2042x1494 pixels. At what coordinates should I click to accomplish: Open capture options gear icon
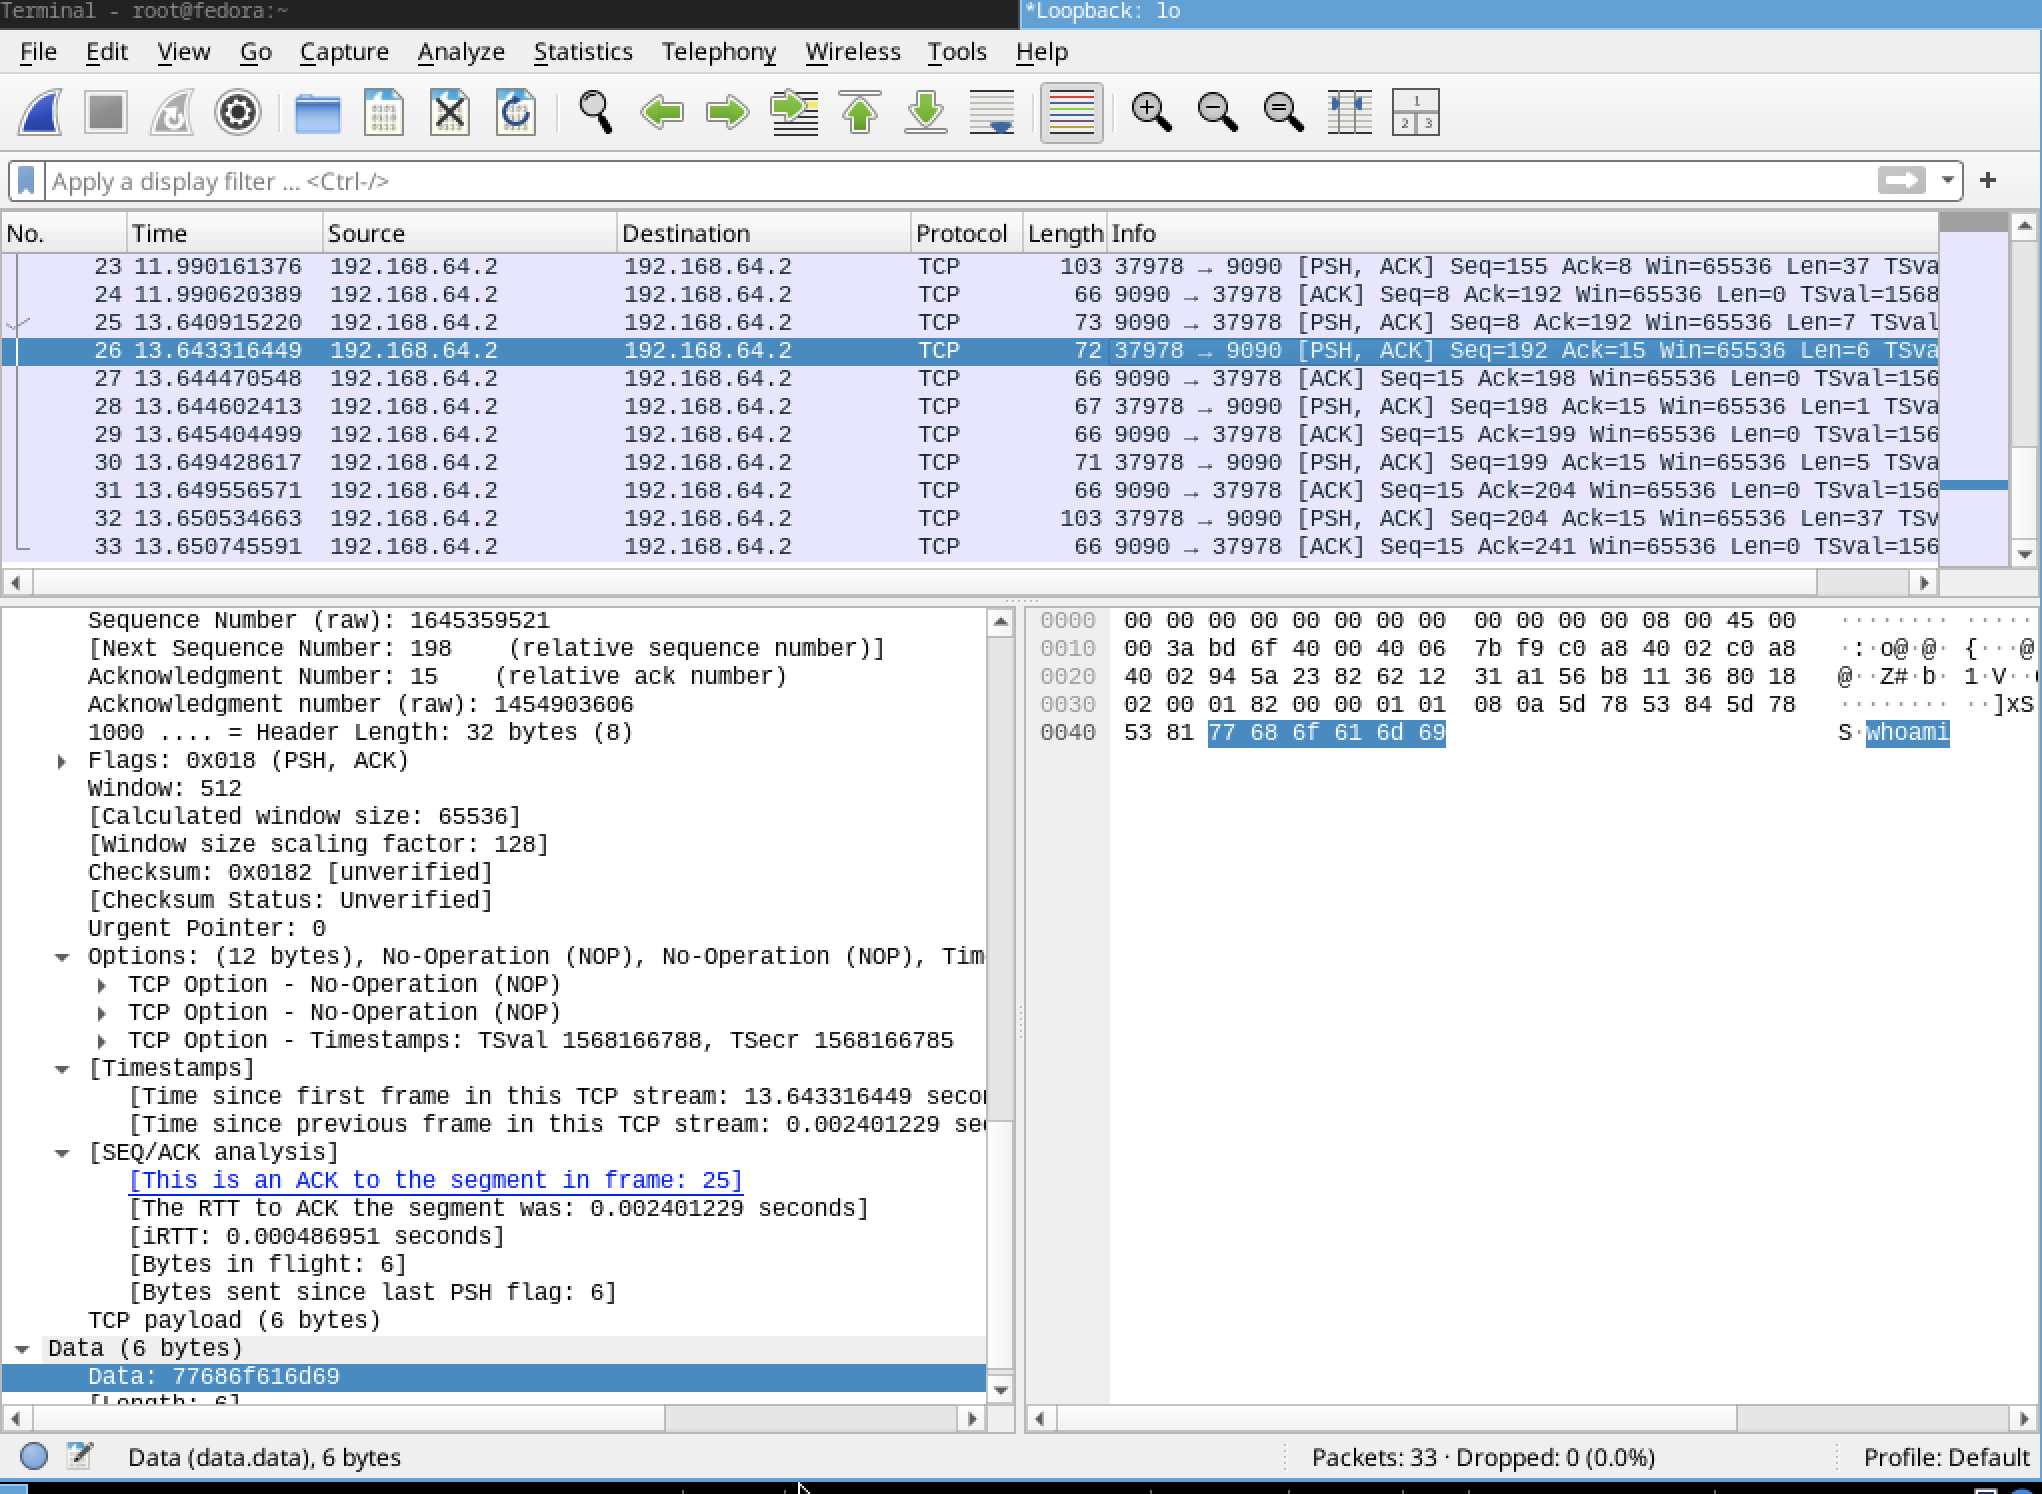pos(237,112)
